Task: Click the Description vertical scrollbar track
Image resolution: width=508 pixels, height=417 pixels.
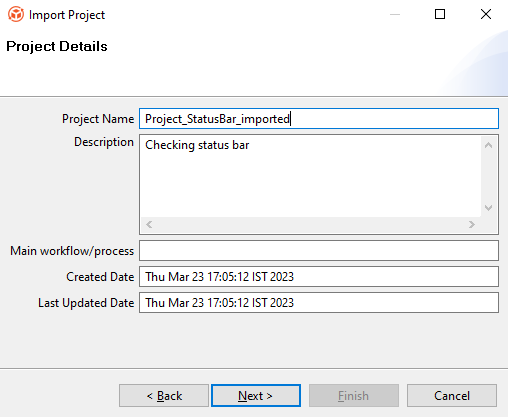Action: pyautogui.click(x=489, y=176)
